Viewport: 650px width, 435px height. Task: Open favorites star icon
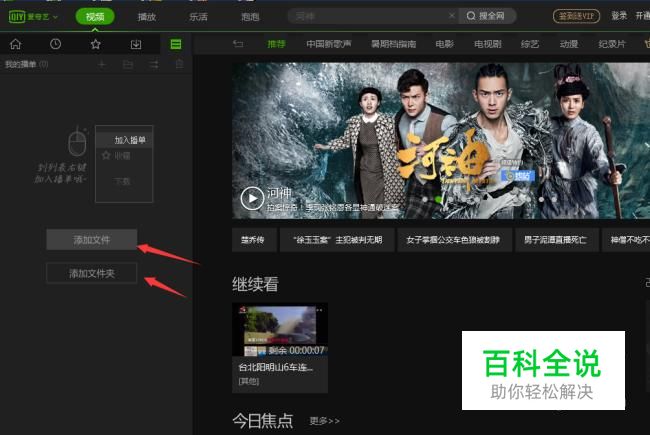click(96, 44)
